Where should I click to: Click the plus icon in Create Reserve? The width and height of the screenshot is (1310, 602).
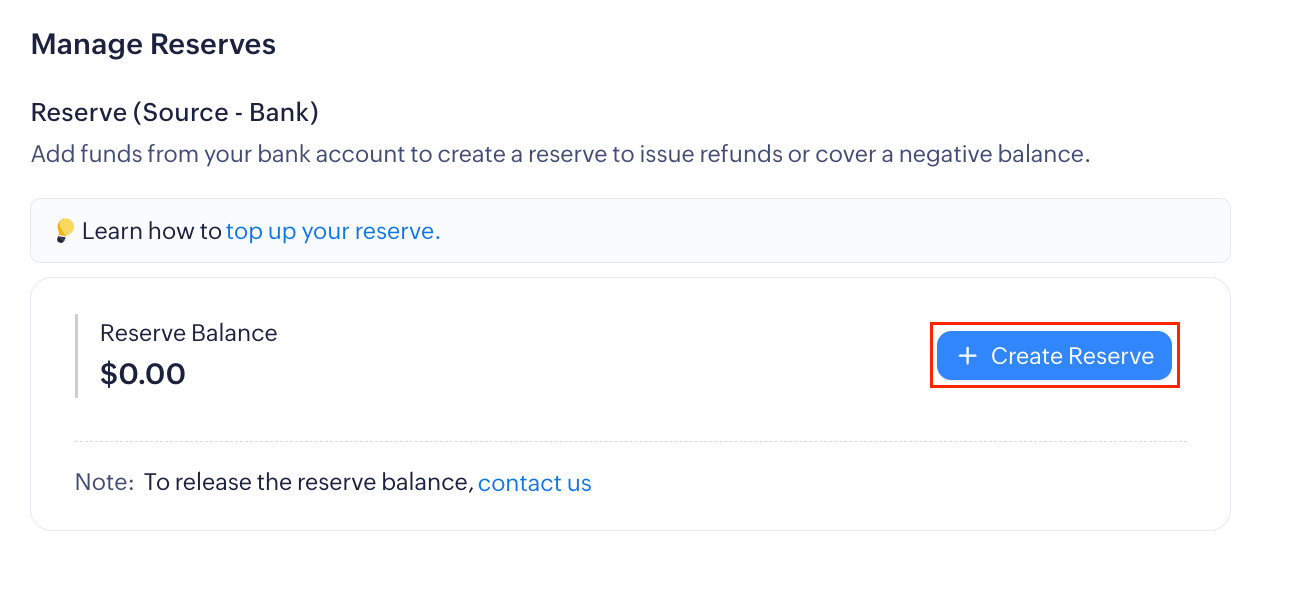point(966,356)
